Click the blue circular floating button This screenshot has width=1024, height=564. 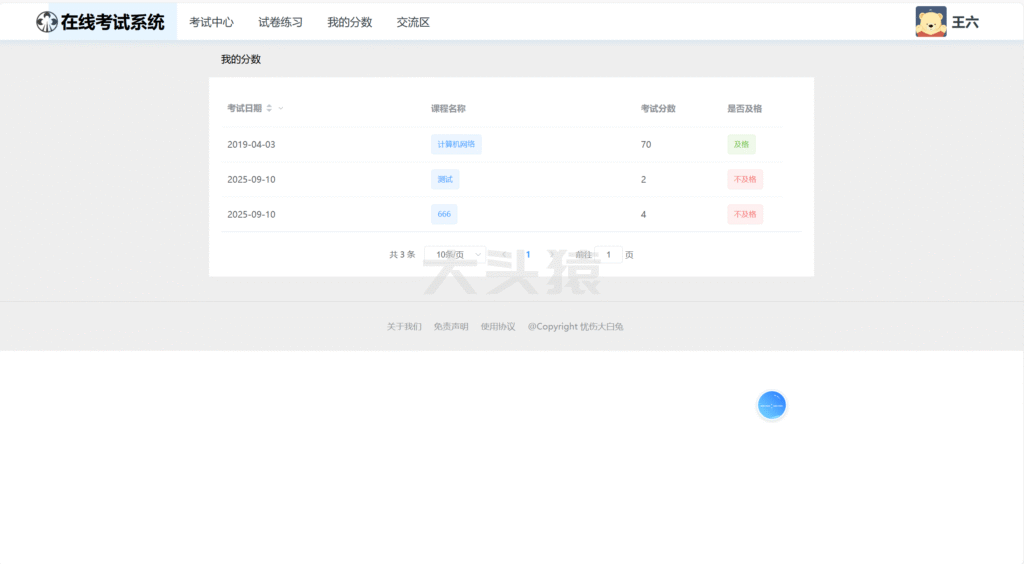click(x=771, y=405)
